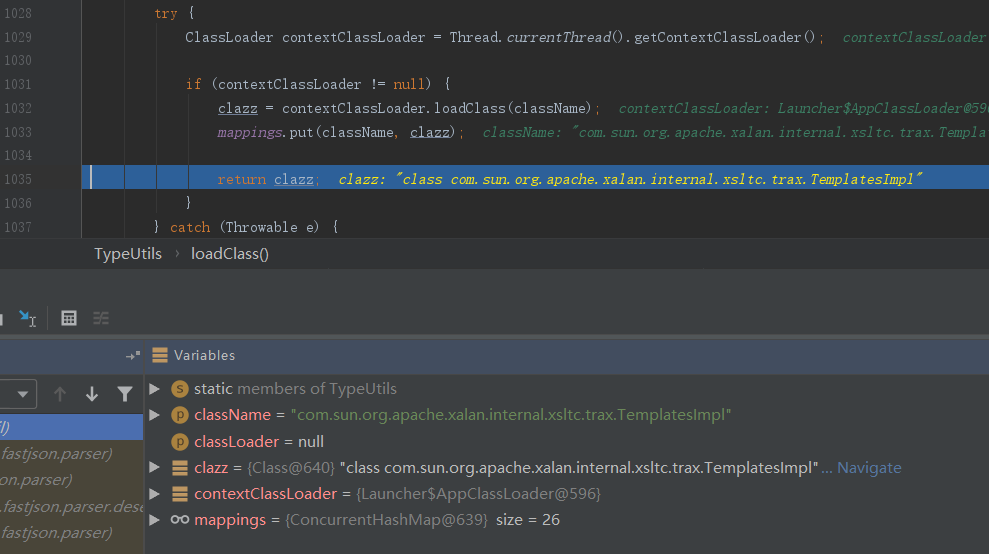Go to previous frame with up arrow
Viewport: 989px width, 554px height.
click(60, 394)
